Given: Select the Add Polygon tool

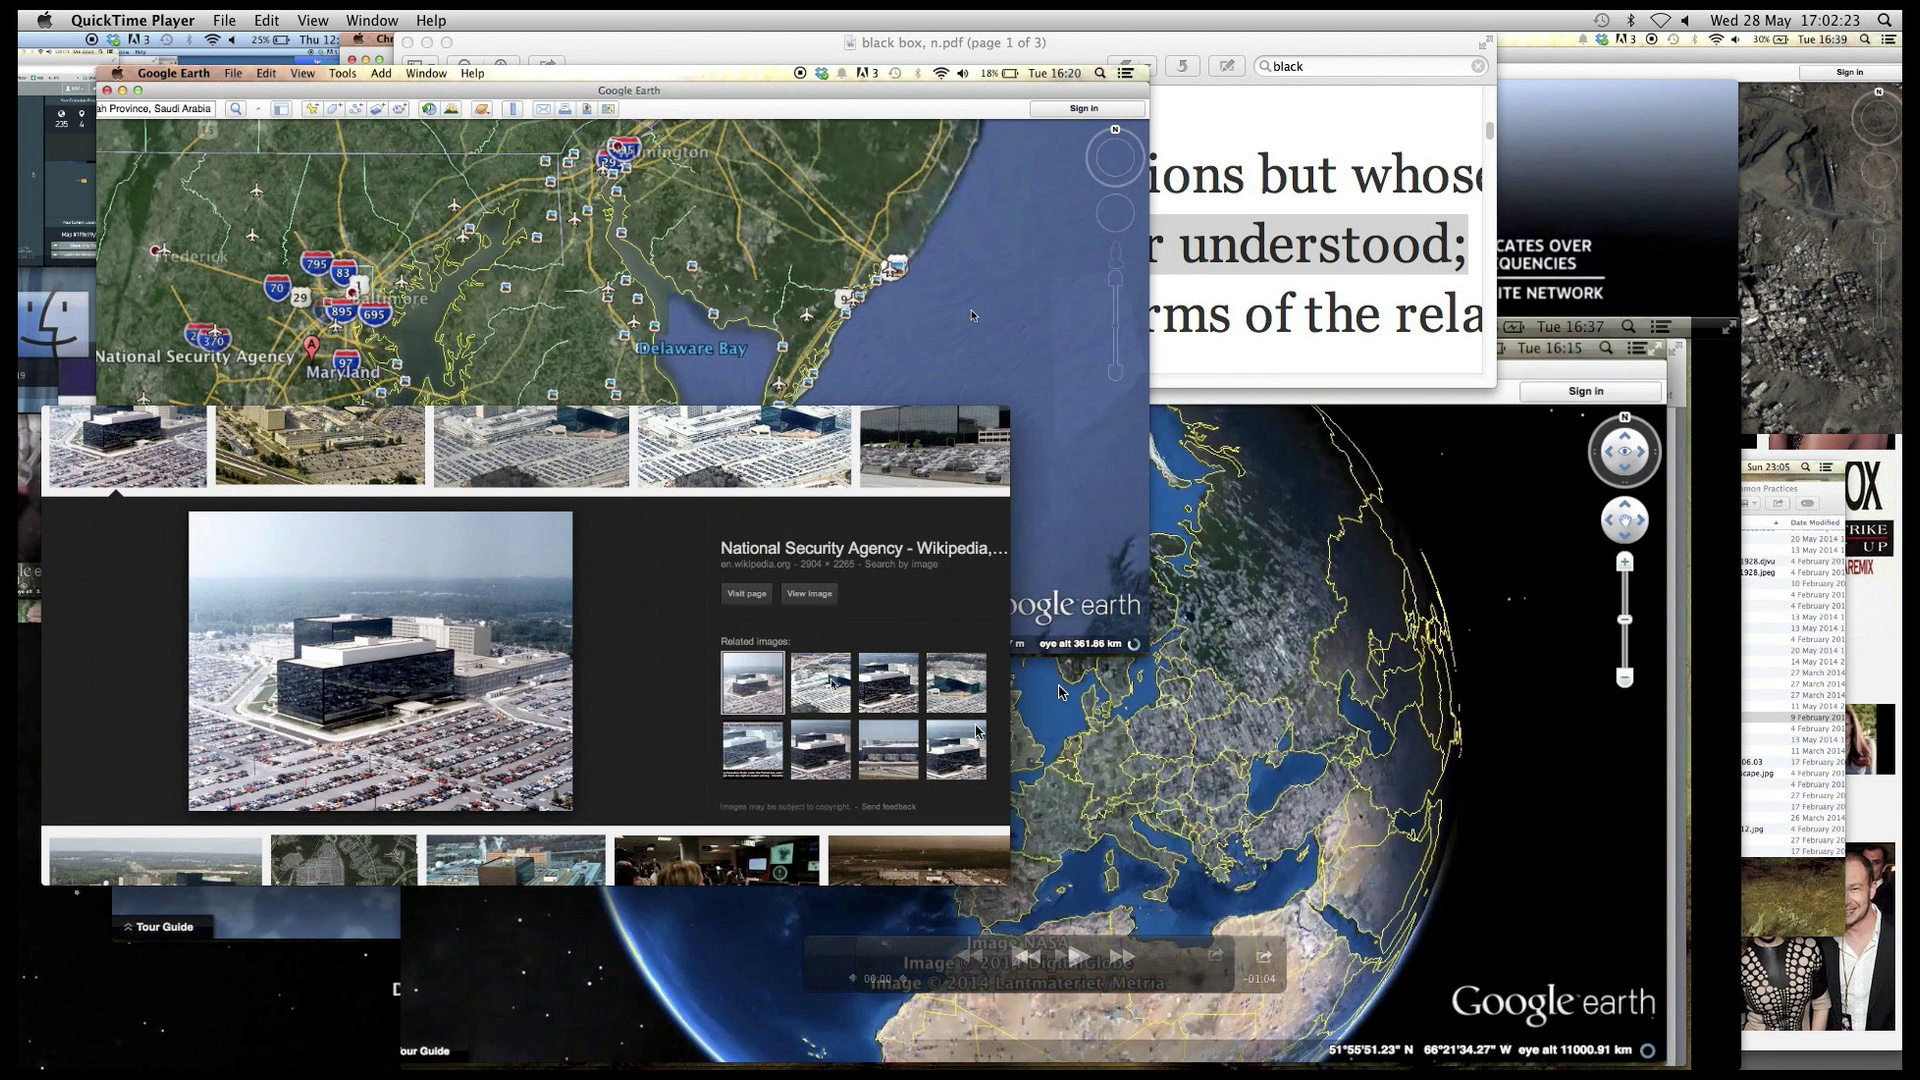Looking at the screenshot, I should point(334,109).
